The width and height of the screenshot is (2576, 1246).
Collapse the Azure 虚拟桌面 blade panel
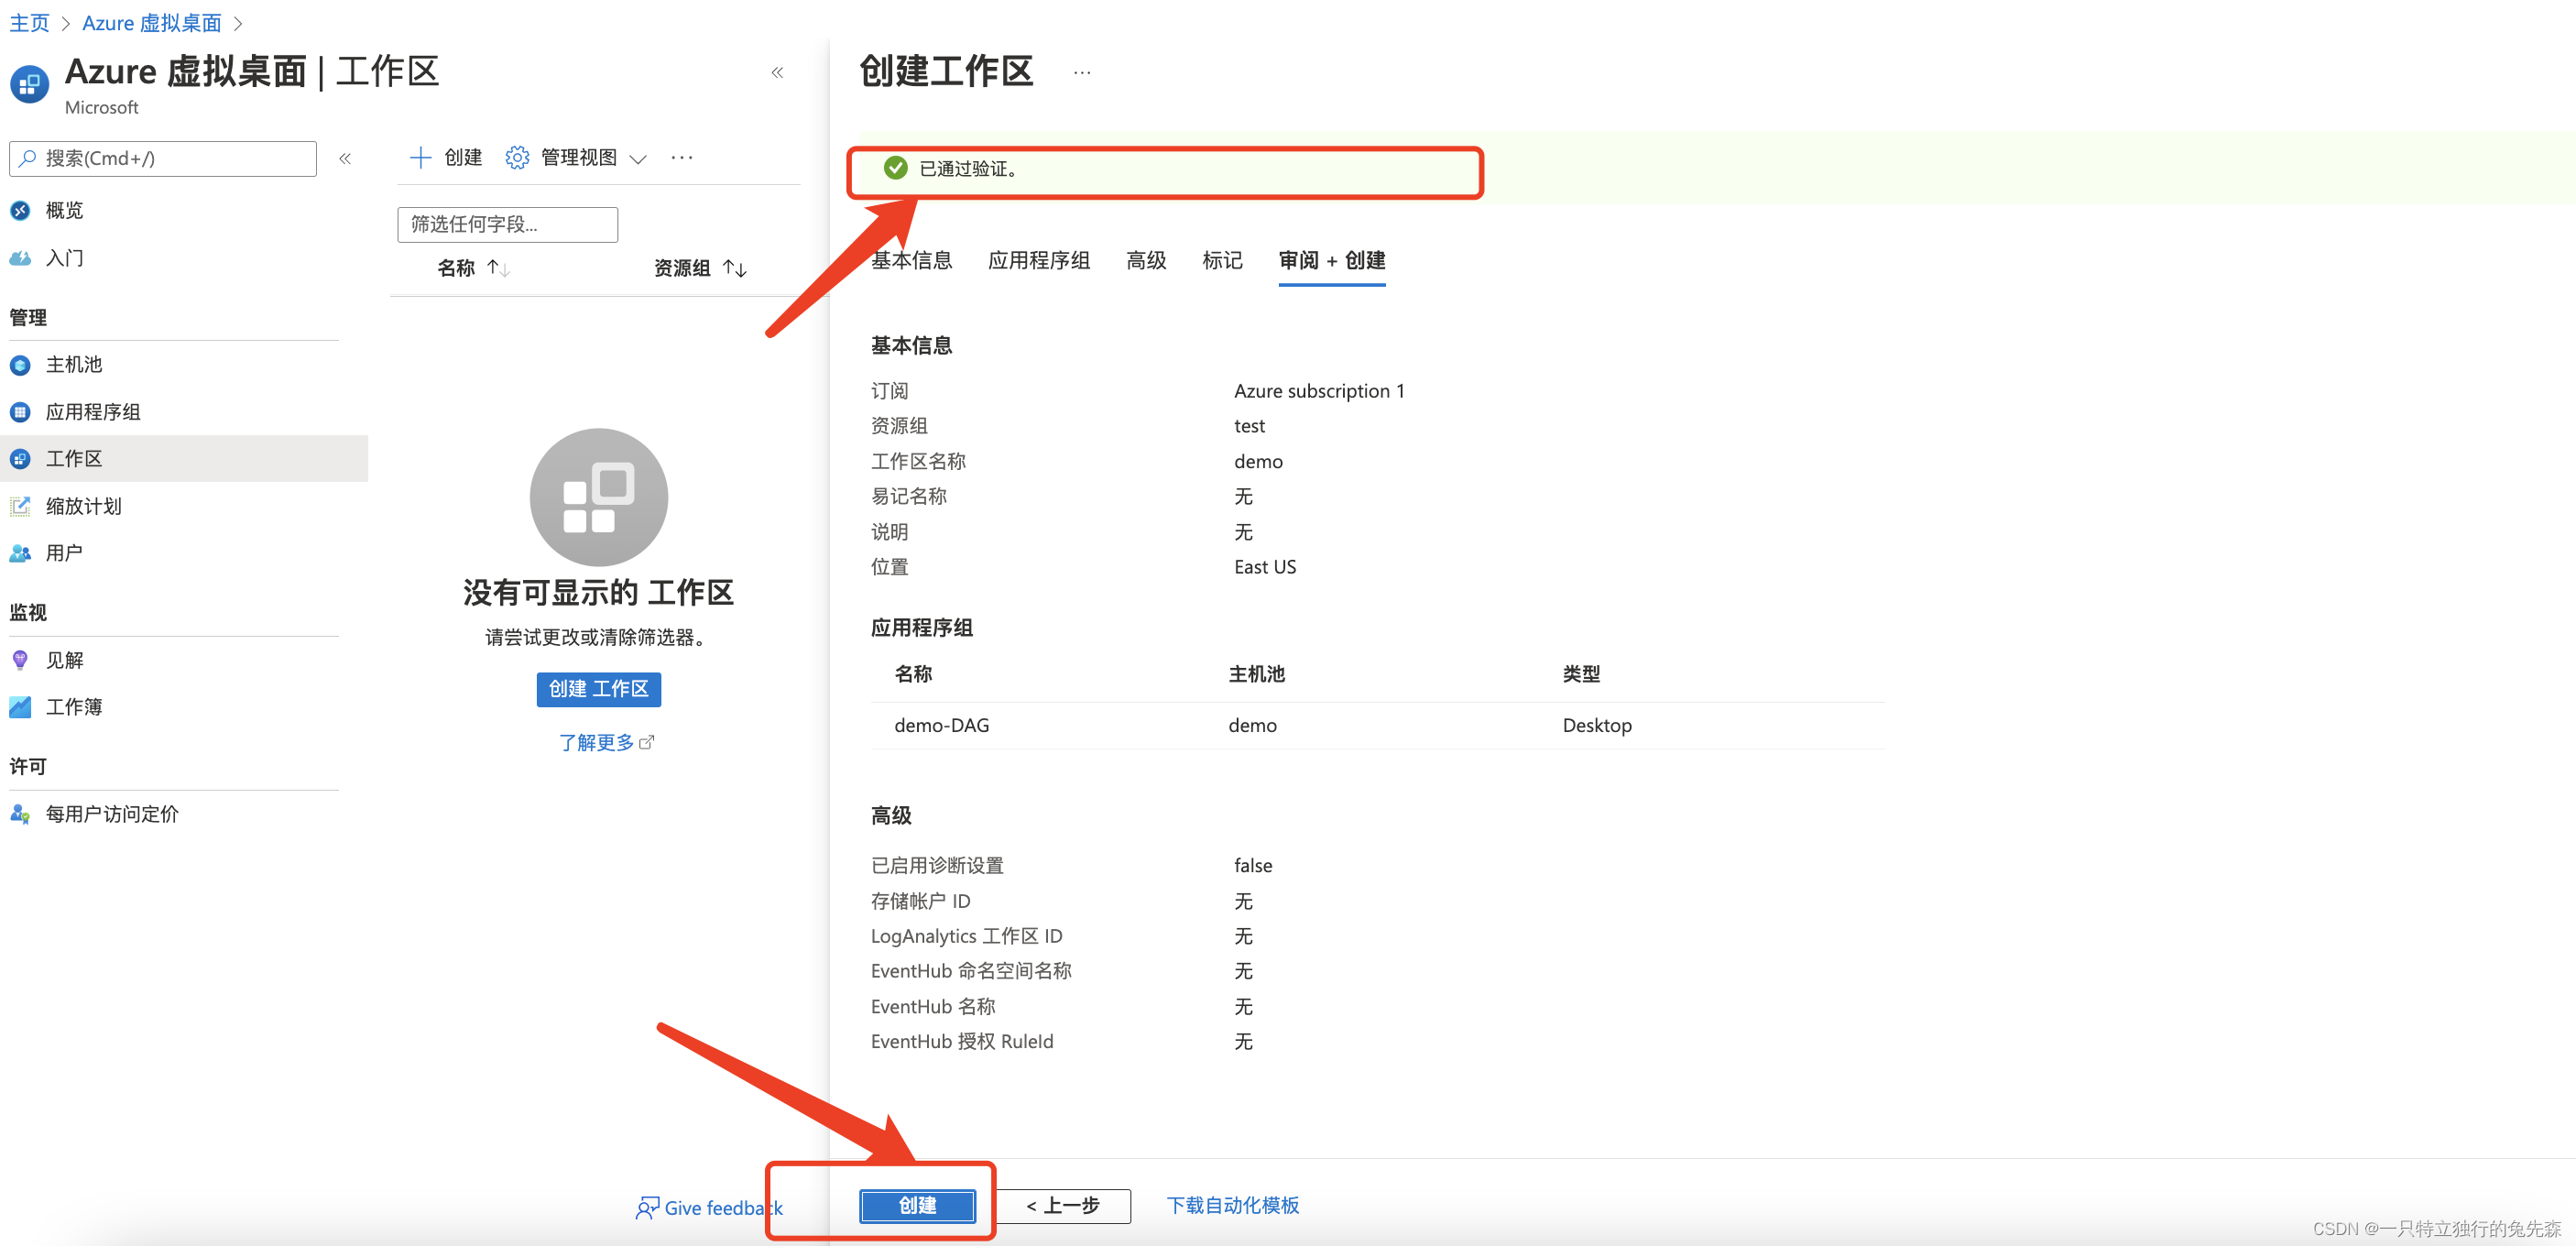pyautogui.click(x=777, y=72)
